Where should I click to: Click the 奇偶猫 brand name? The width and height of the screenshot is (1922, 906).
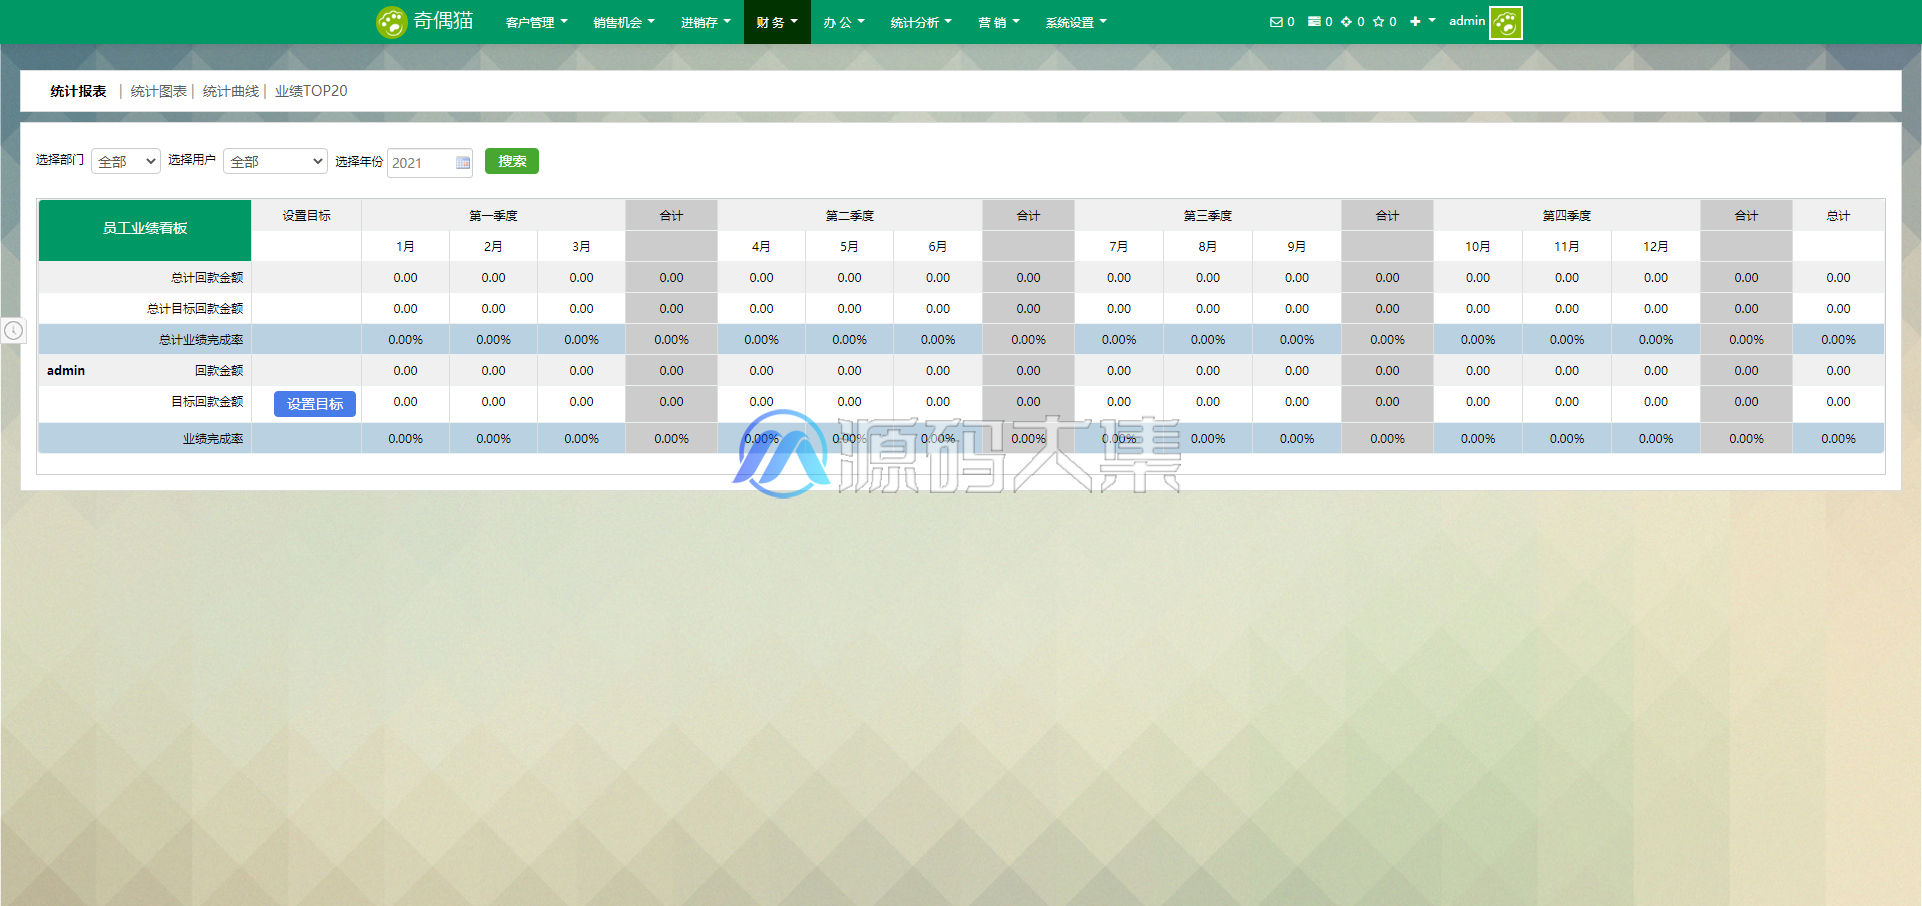tap(444, 21)
